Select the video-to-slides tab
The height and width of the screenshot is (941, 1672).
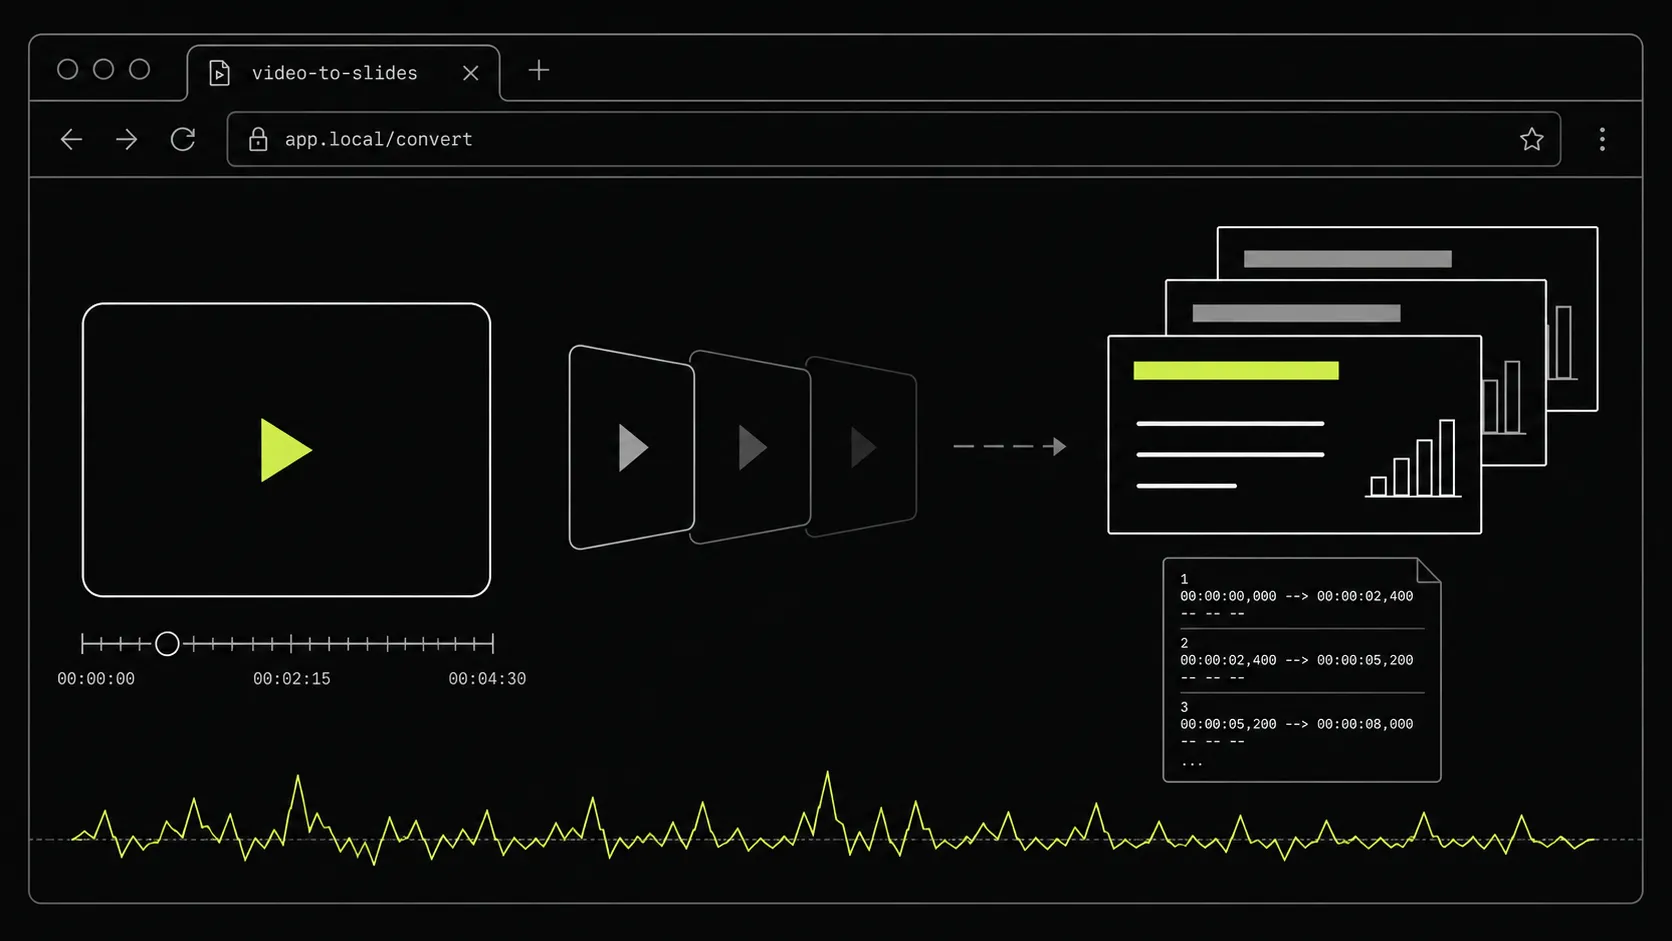tap(344, 73)
